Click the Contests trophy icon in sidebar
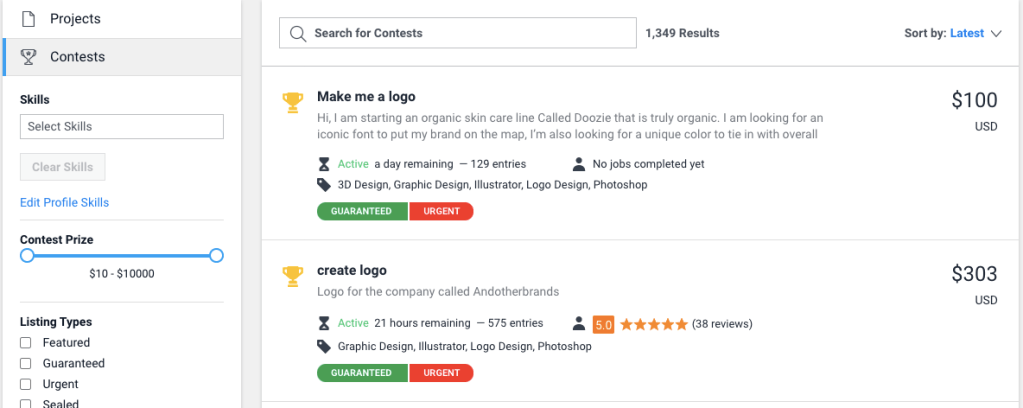 click(x=29, y=57)
